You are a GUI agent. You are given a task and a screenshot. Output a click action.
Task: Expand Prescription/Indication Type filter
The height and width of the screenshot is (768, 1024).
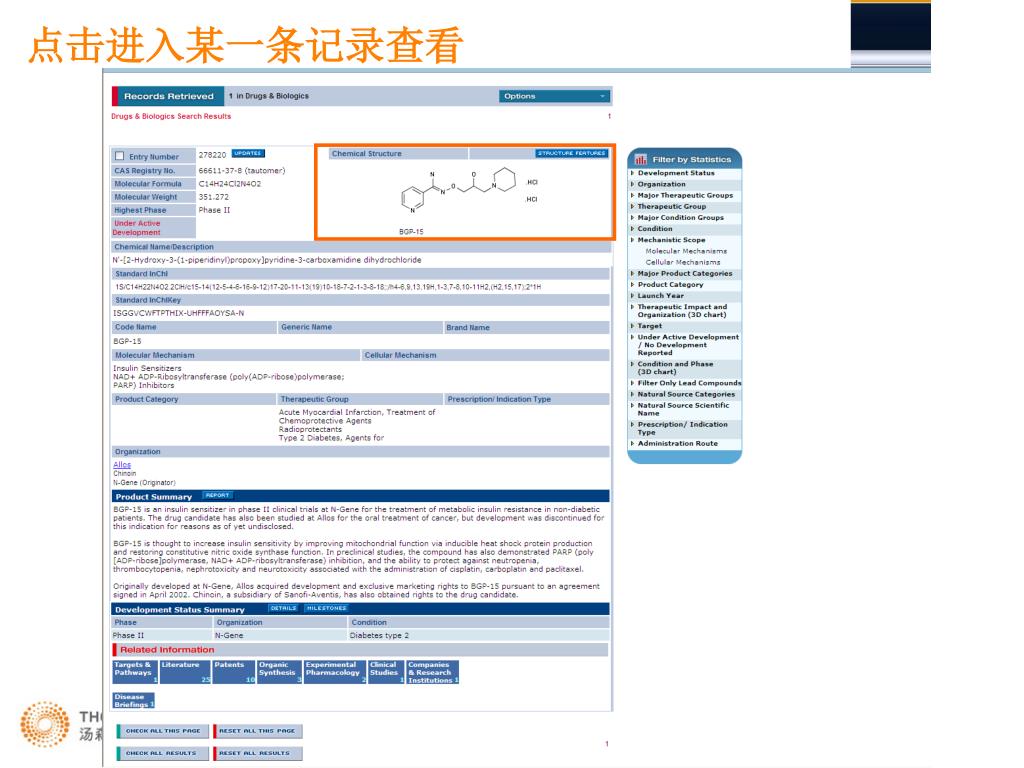tap(682, 428)
